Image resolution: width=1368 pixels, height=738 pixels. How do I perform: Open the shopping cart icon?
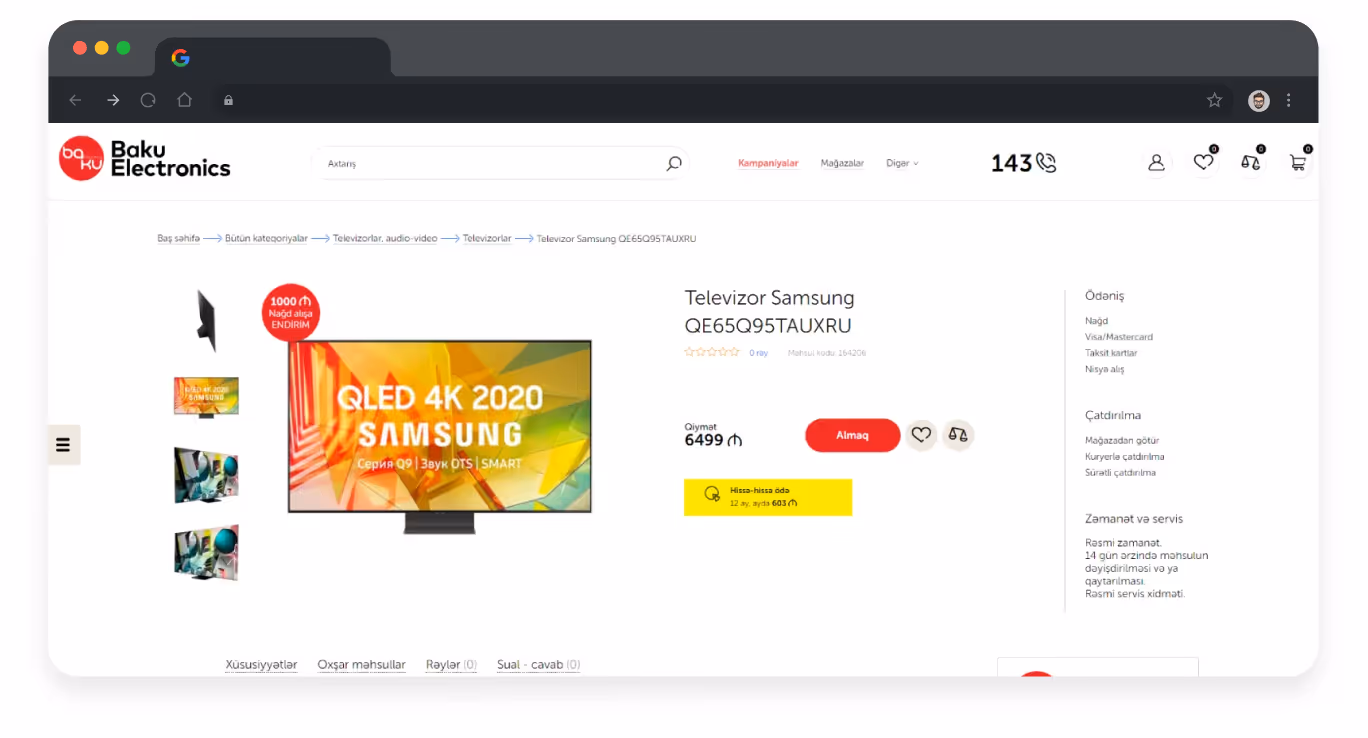pyautogui.click(x=1297, y=162)
